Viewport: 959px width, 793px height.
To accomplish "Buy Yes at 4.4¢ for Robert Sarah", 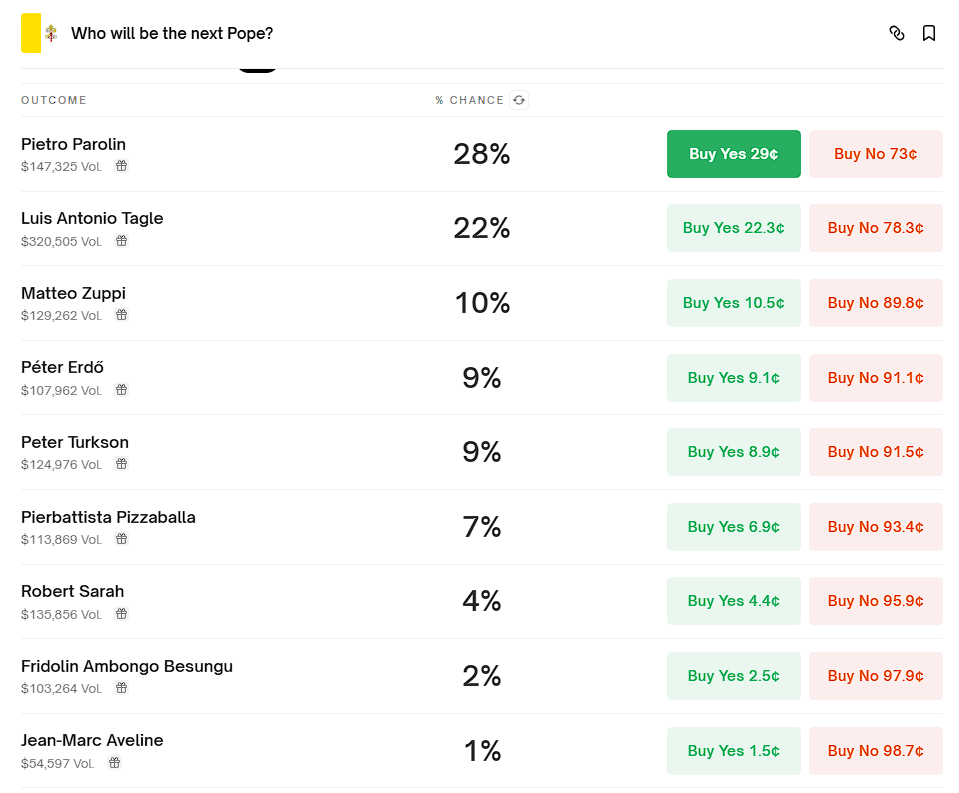I will [733, 601].
